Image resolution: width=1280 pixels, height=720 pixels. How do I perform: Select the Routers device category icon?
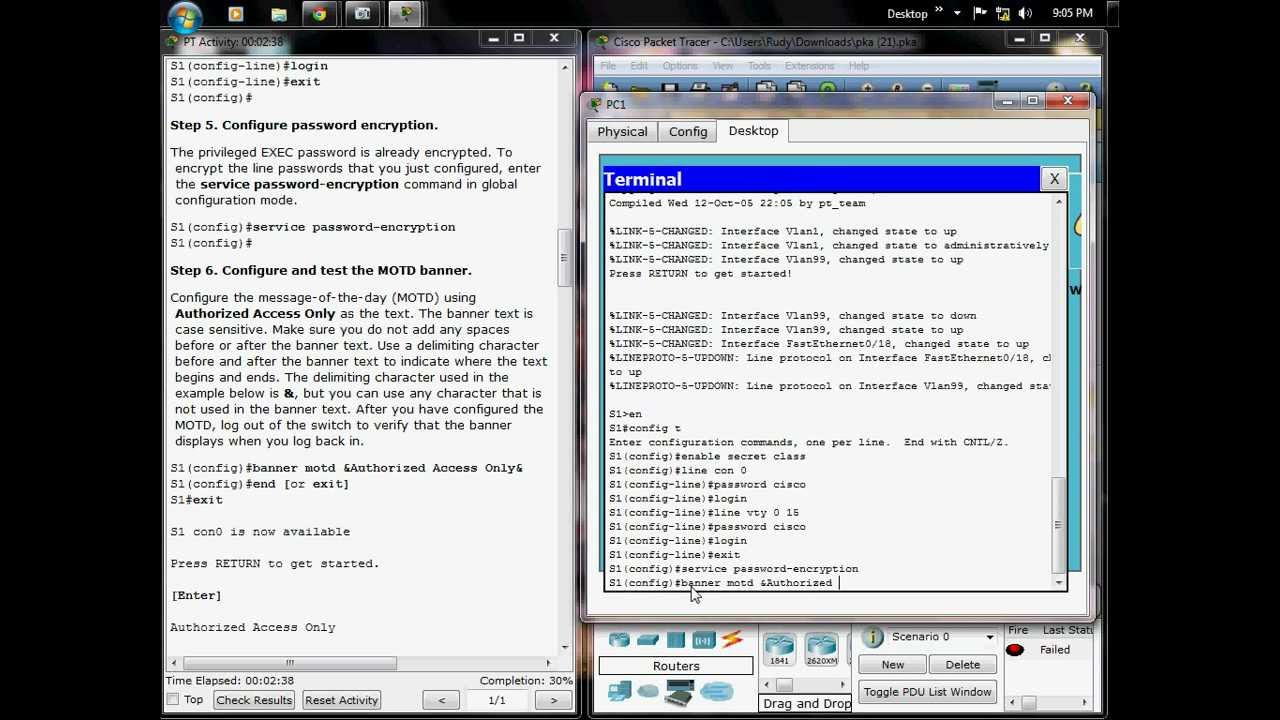tap(619, 640)
